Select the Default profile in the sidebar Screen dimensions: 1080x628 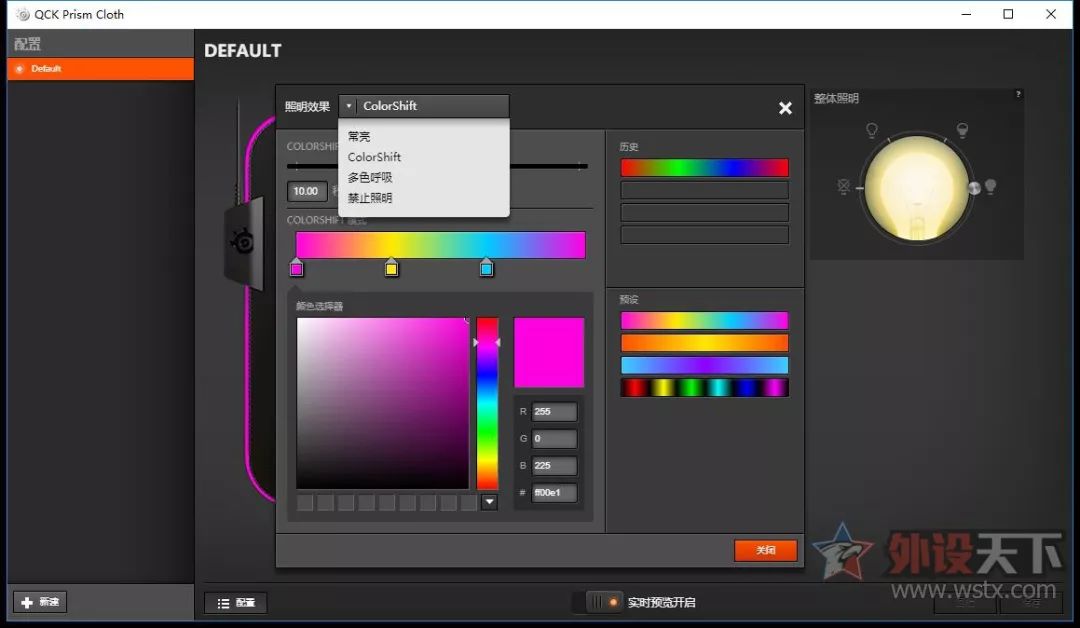tap(101, 69)
